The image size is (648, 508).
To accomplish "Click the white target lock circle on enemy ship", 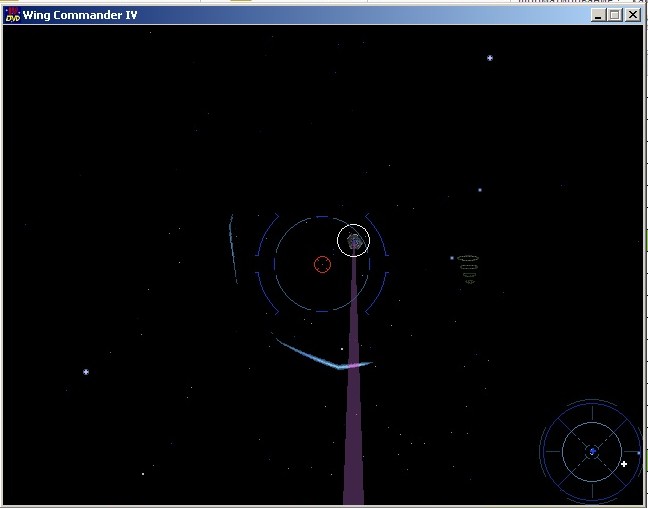I will pos(353,241).
